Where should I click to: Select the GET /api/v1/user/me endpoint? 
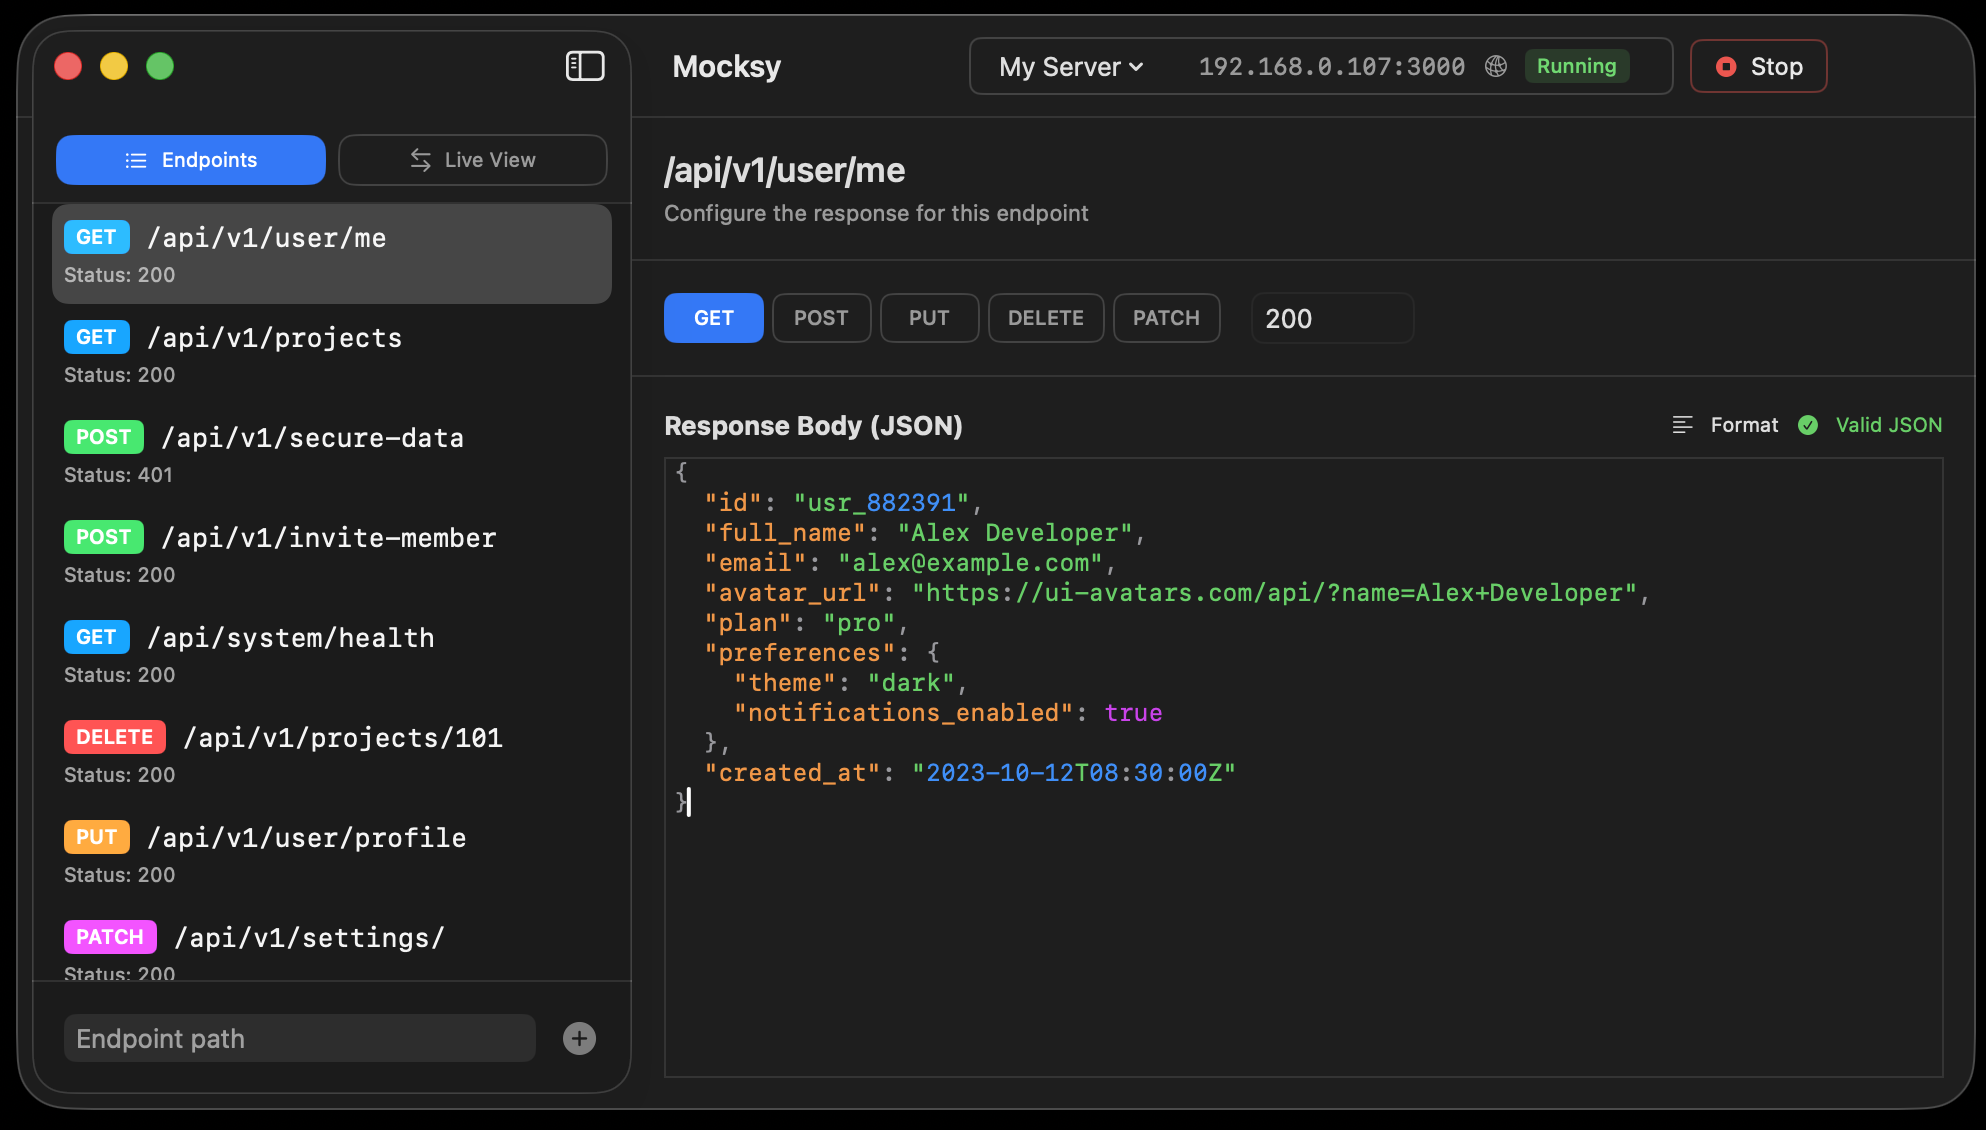point(331,253)
